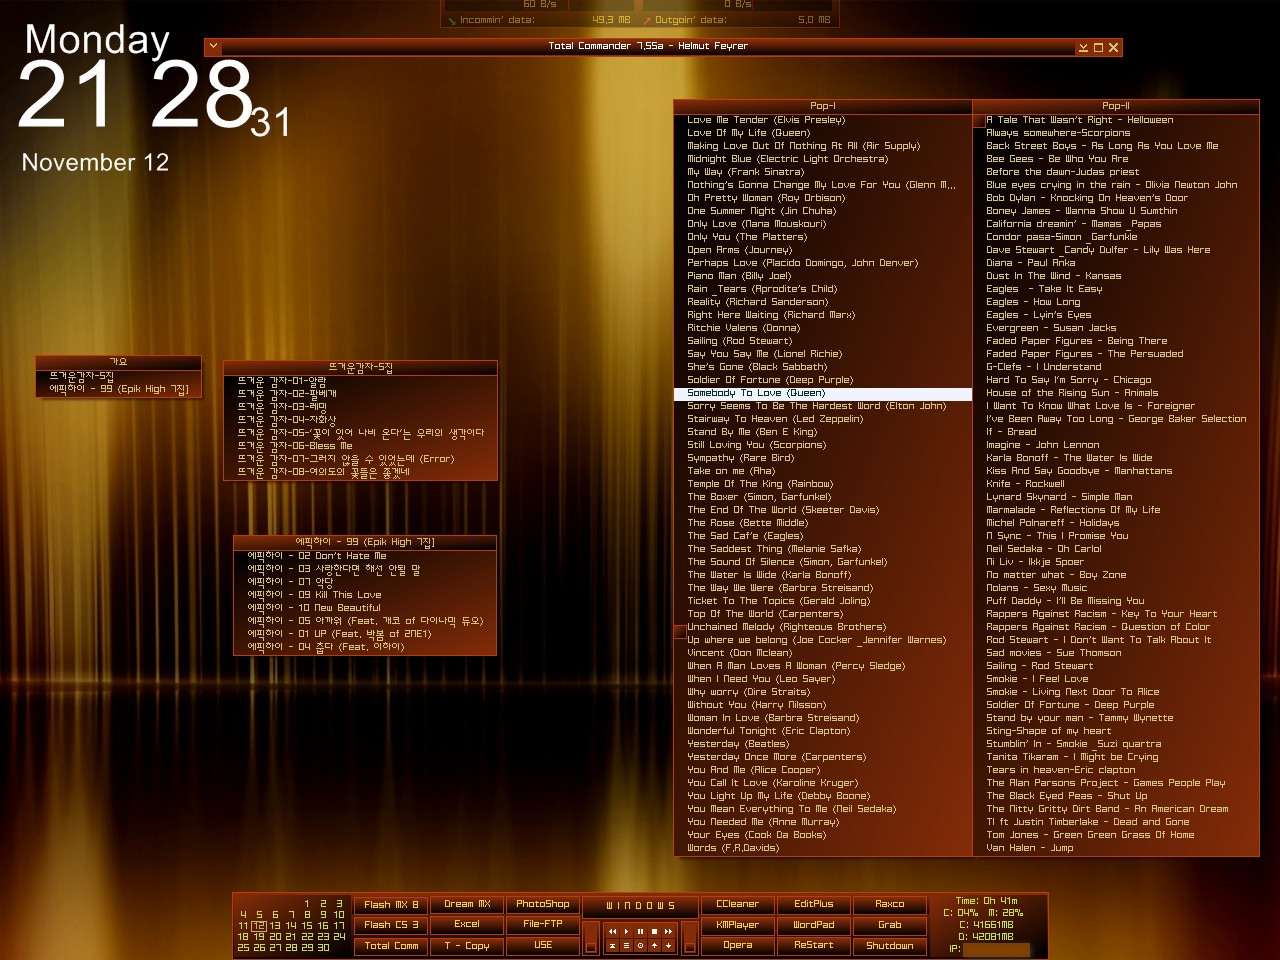The image size is (1280, 960).
Task: Open KMPlayer from the launcher bar
Action: point(738,925)
